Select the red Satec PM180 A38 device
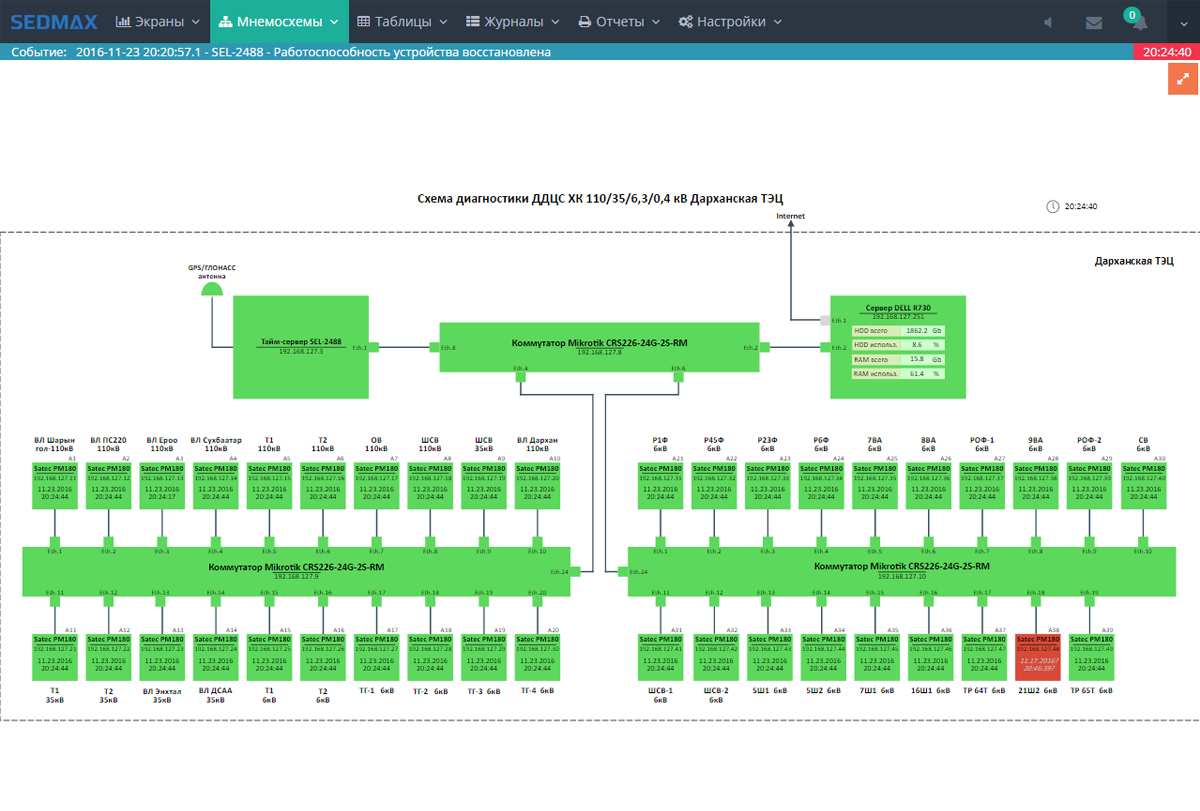1200x811 pixels. (x=1038, y=656)
